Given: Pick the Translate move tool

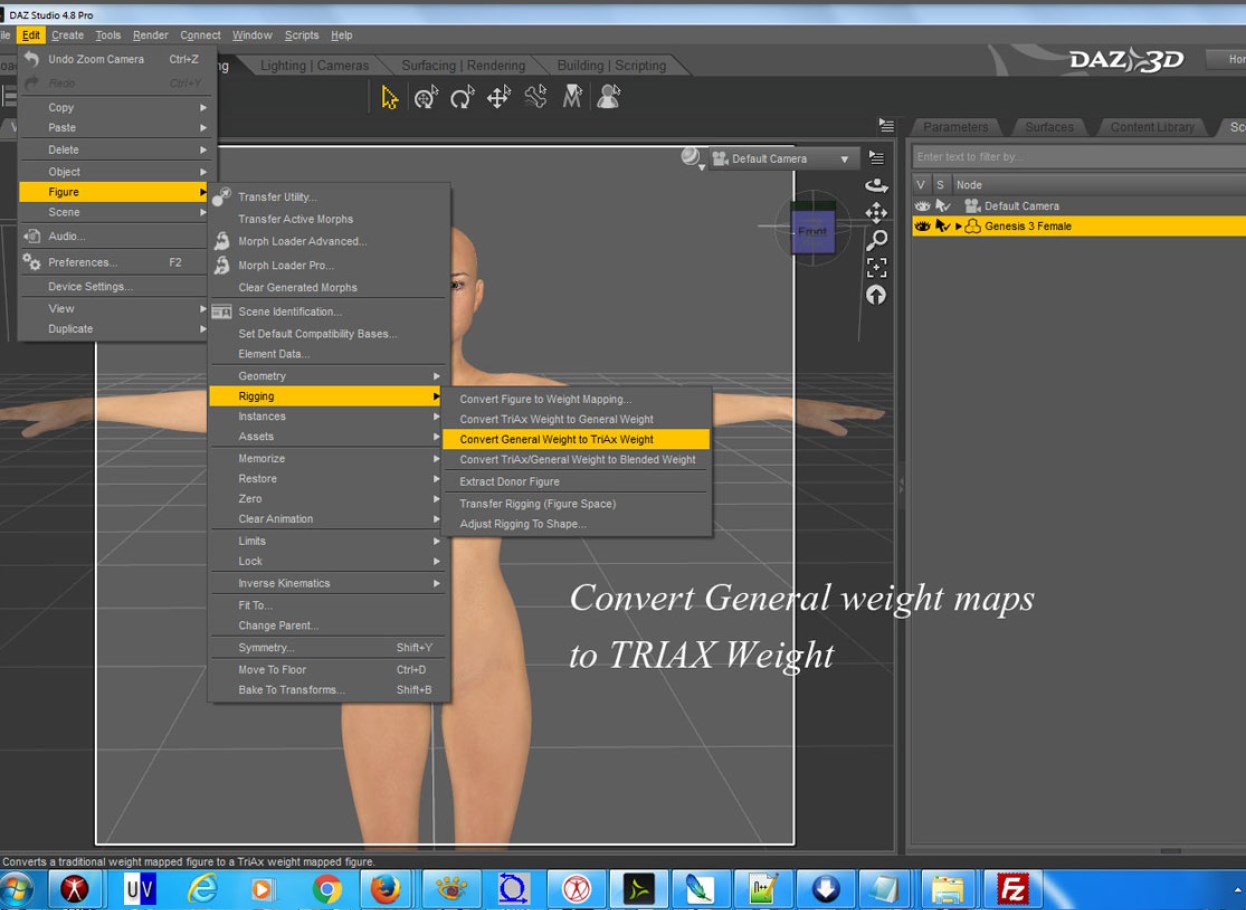Looking at the screenshot, I should click(498, 97).
